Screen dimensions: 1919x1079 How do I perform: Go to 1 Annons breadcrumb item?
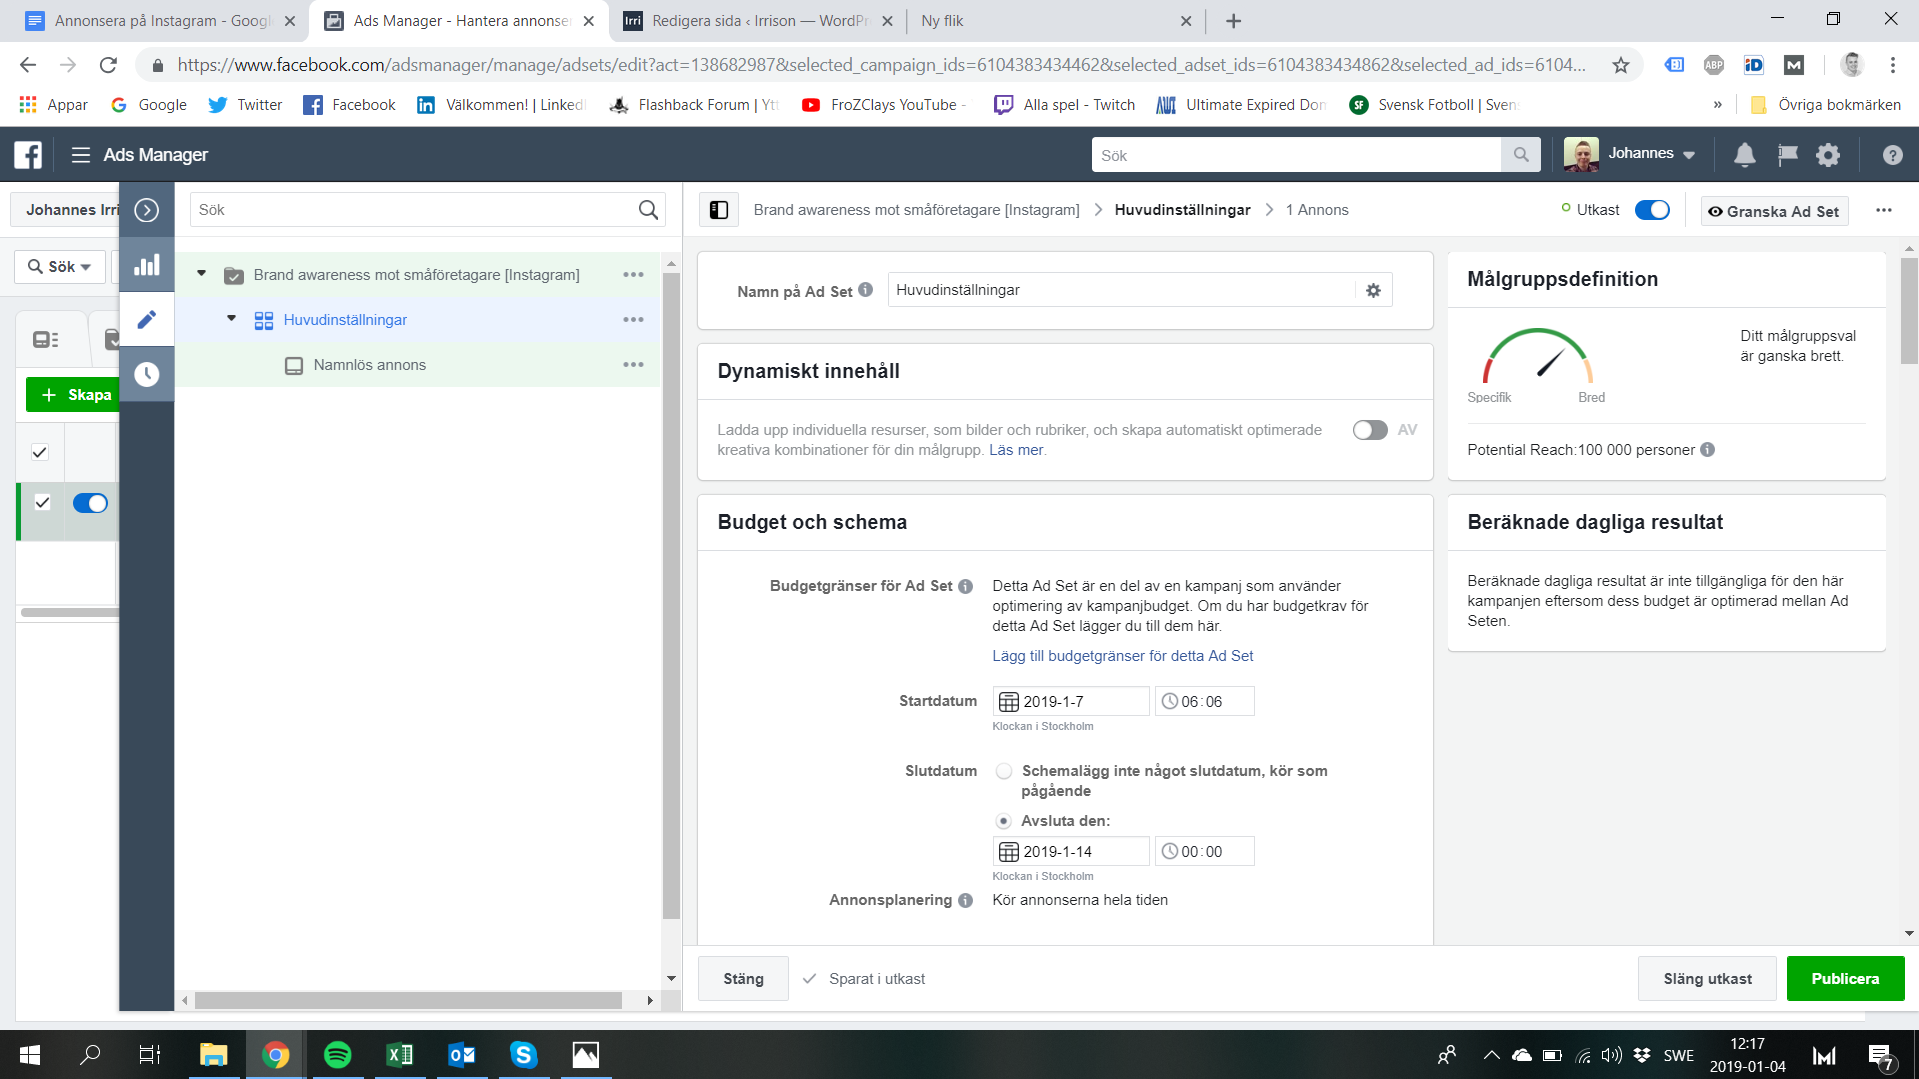pyautogui.click(x=1316, y=210)
